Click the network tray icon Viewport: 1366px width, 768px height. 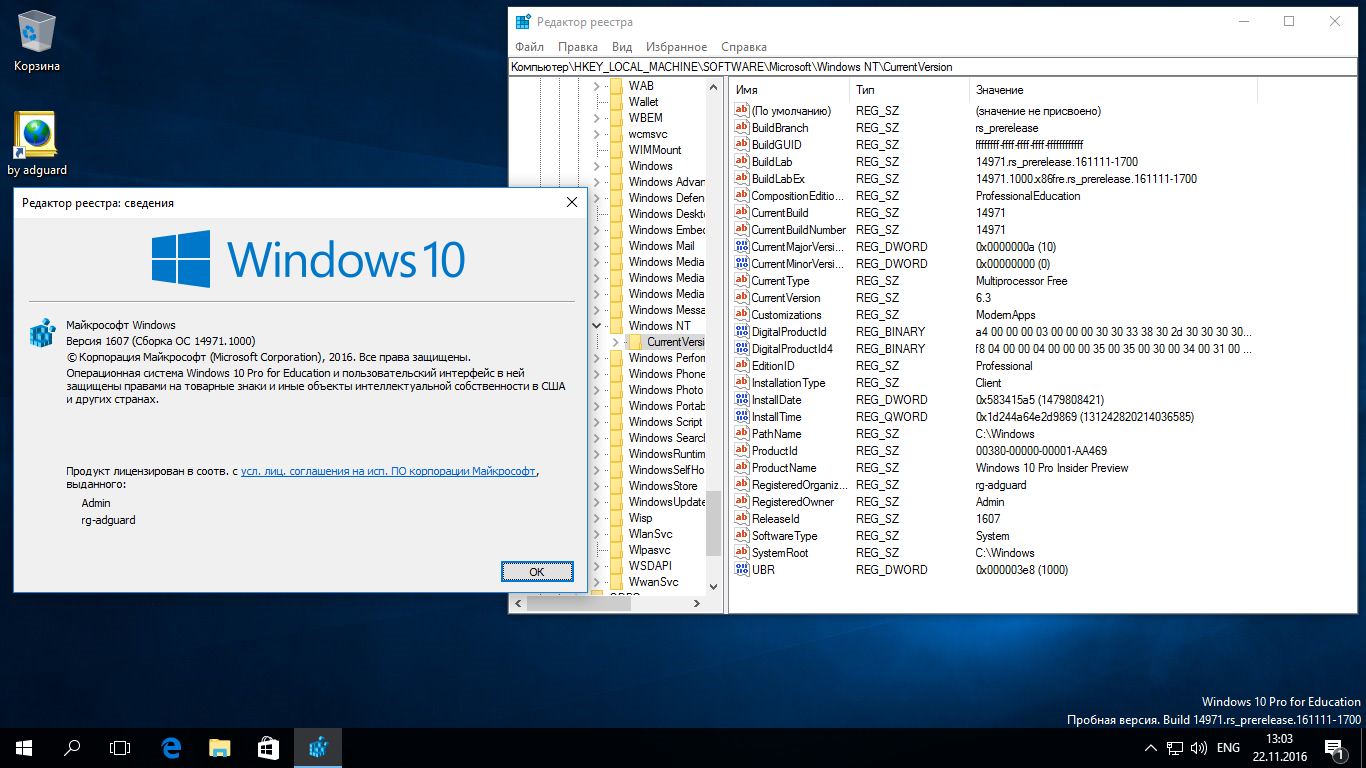click(1176, 748)
